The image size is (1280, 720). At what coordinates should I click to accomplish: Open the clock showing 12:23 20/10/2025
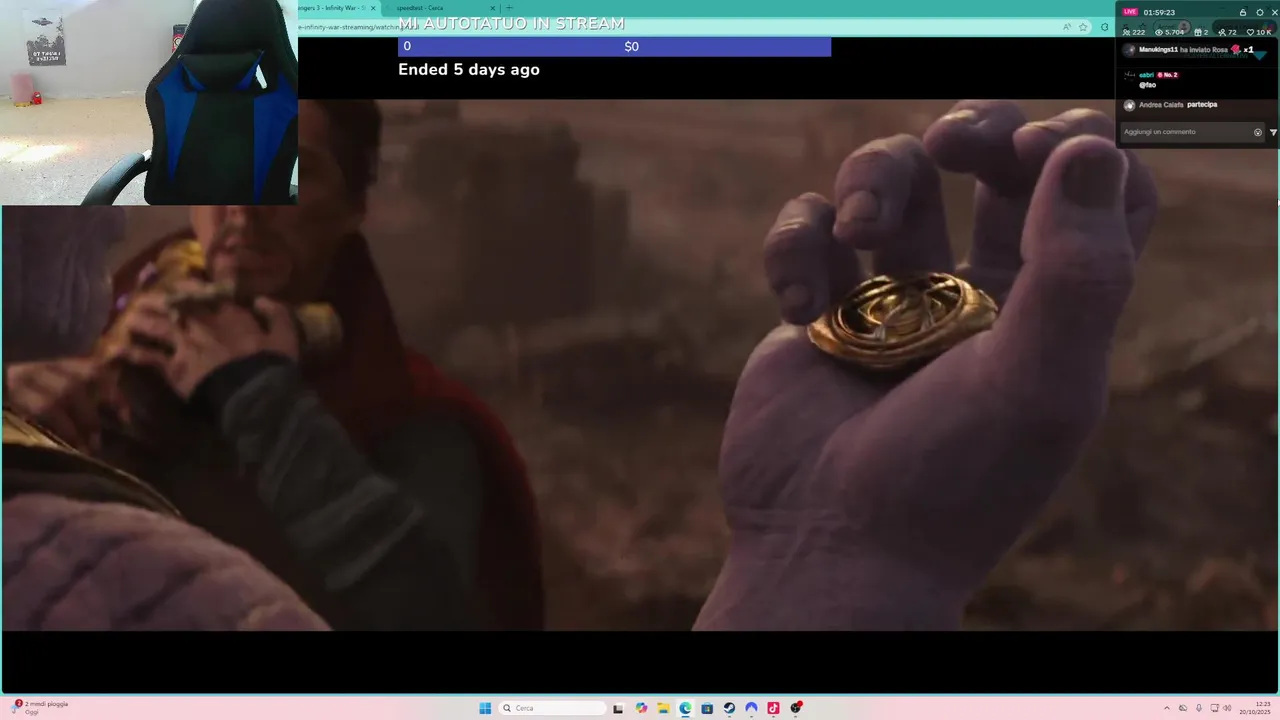pyautogui.click(x=1256, y=708)
